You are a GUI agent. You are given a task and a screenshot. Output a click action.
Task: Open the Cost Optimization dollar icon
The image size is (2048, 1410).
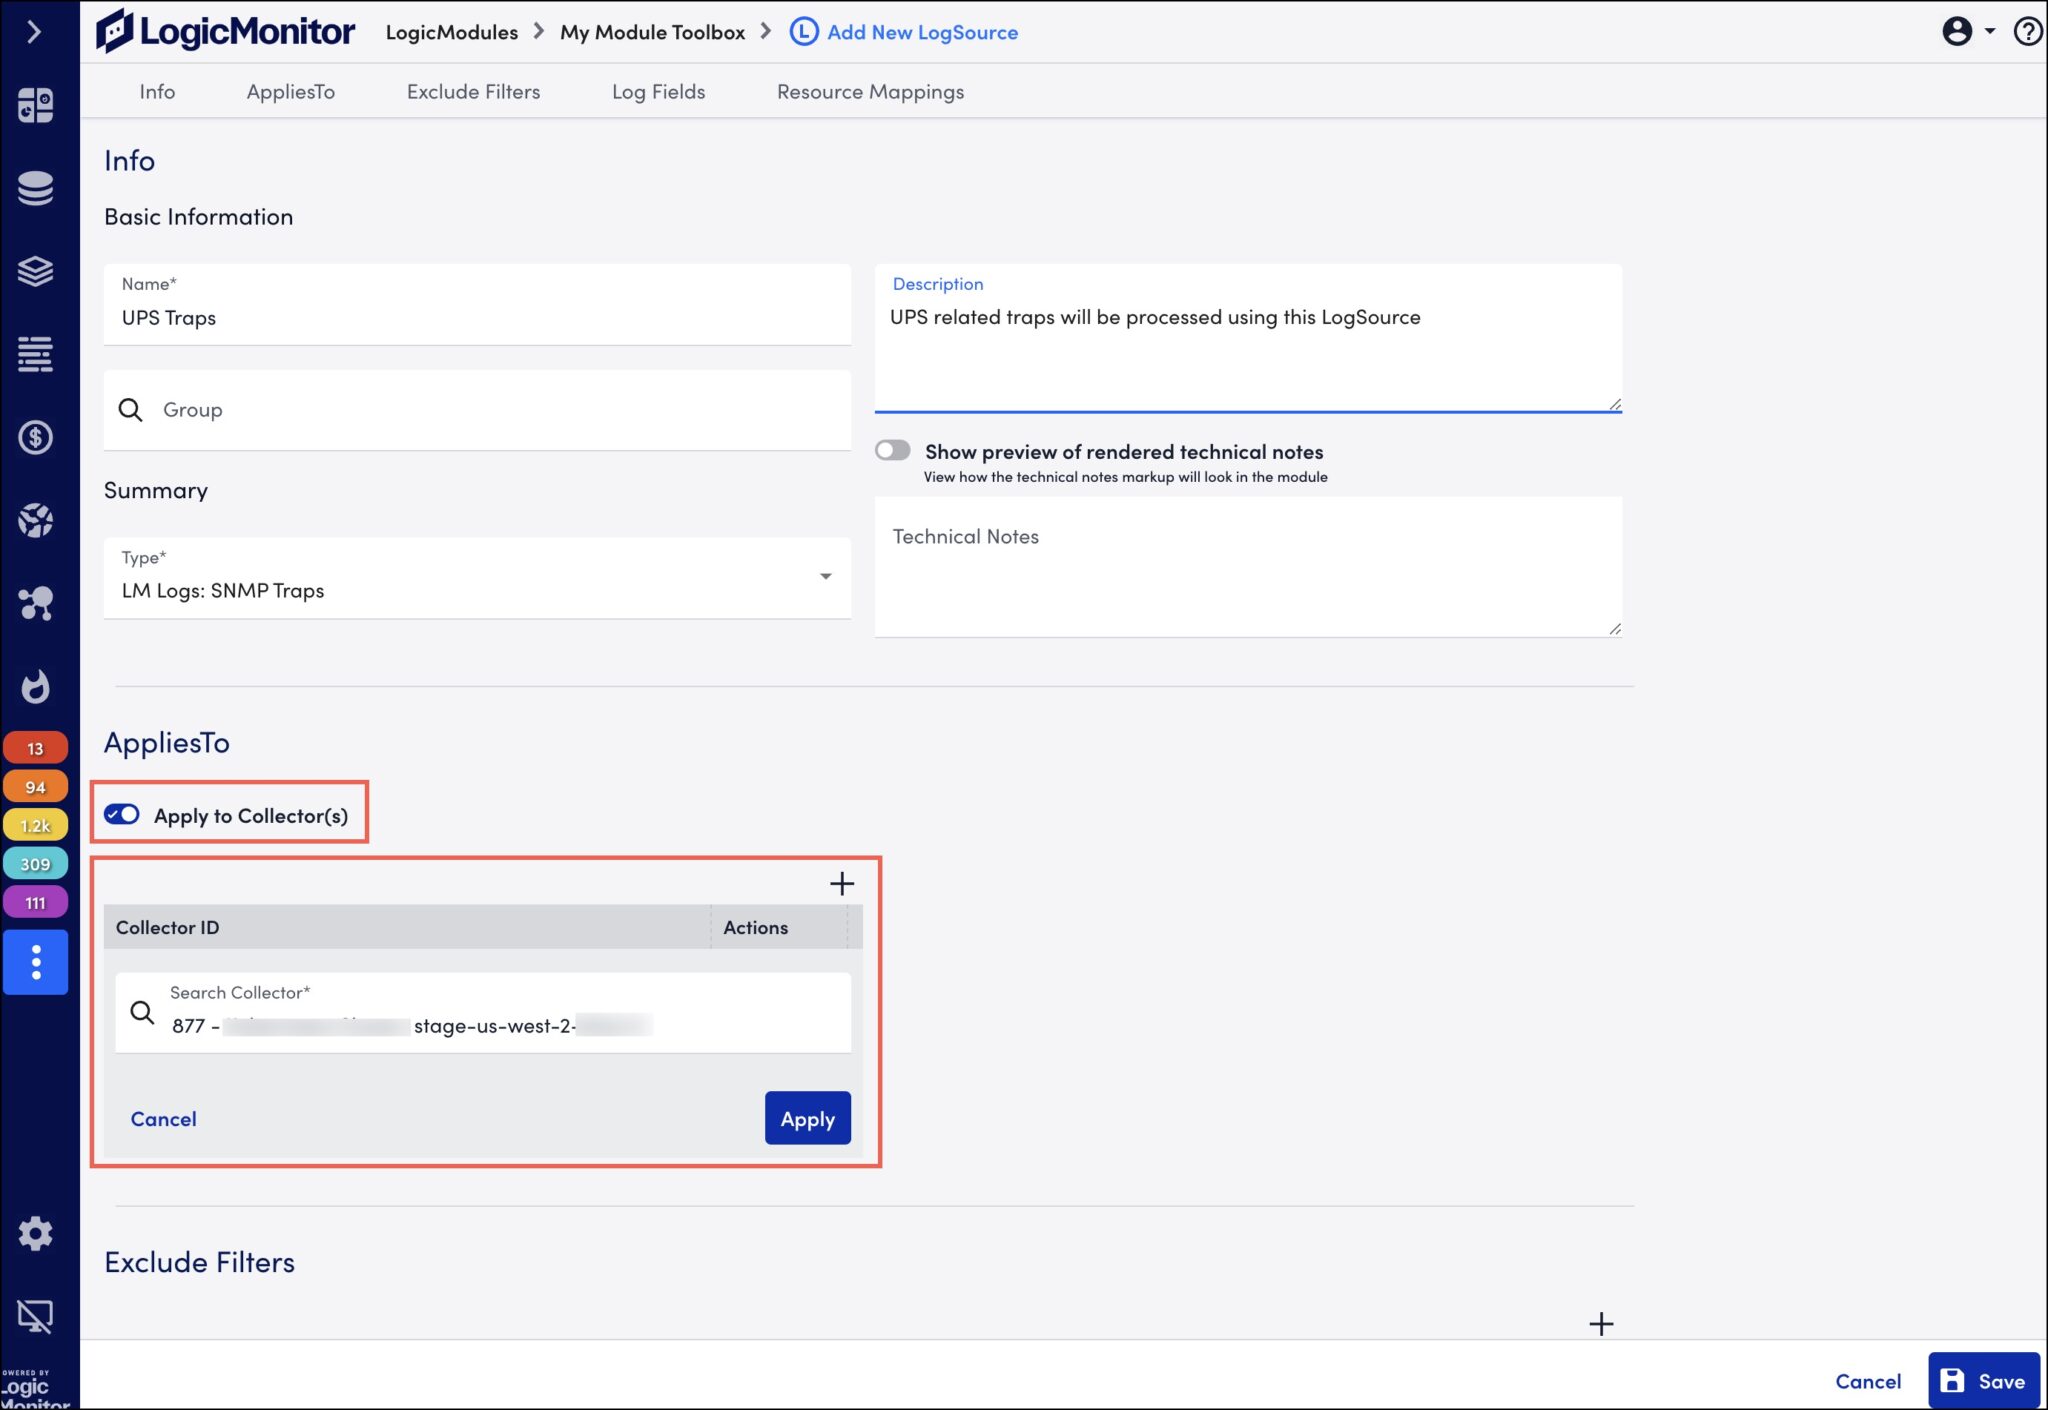pyautogui.click(x=36, y=437)
